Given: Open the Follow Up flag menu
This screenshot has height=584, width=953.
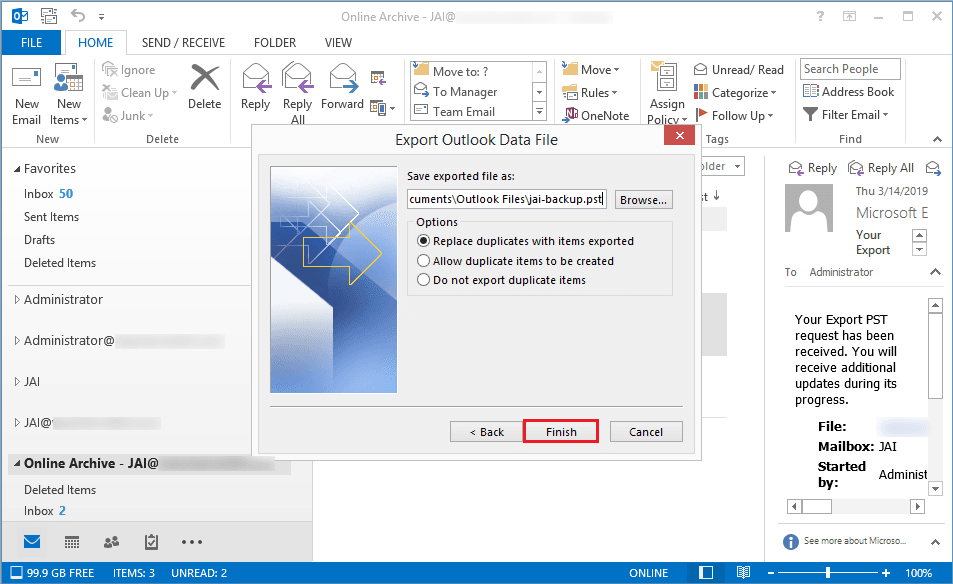Looking at the screenshot, I should point(734,115).
